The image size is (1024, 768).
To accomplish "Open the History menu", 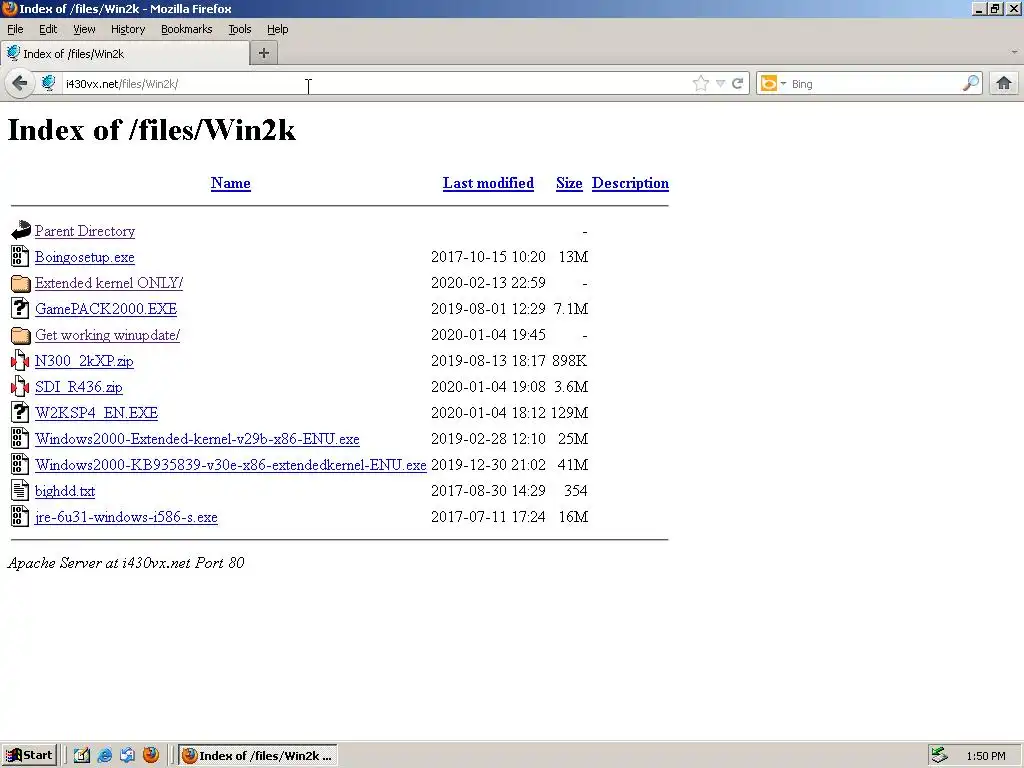I will [x=127, y=29].
